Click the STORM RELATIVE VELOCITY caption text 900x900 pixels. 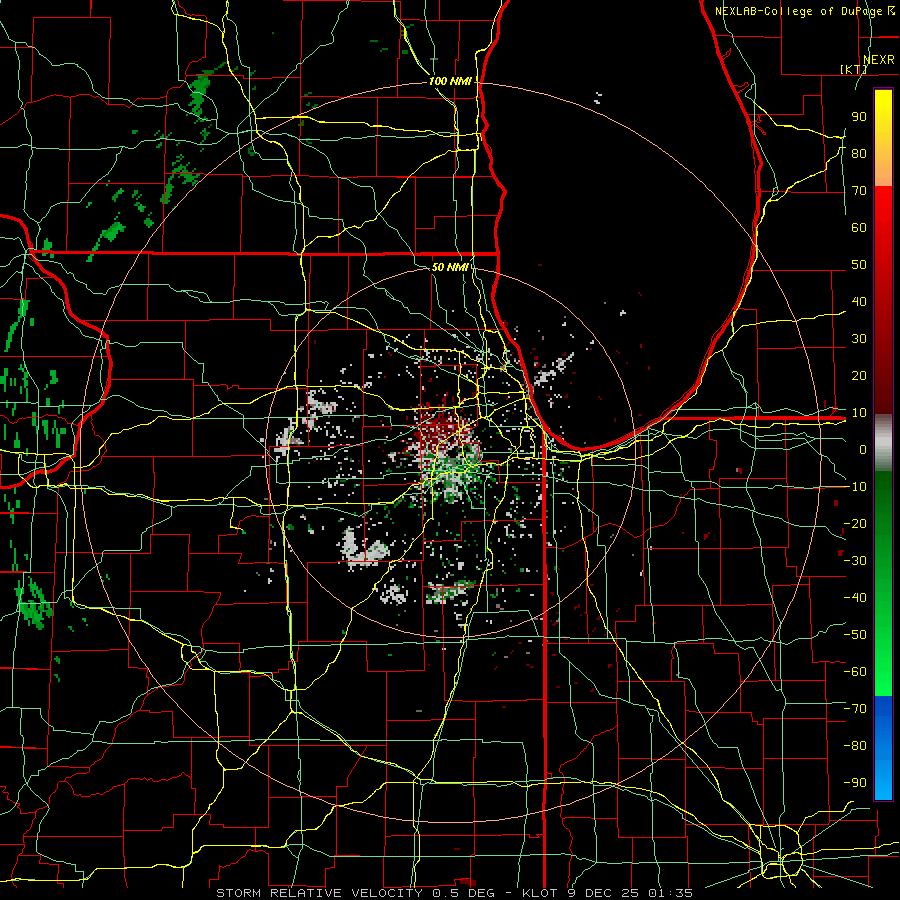tap(319, 893)
